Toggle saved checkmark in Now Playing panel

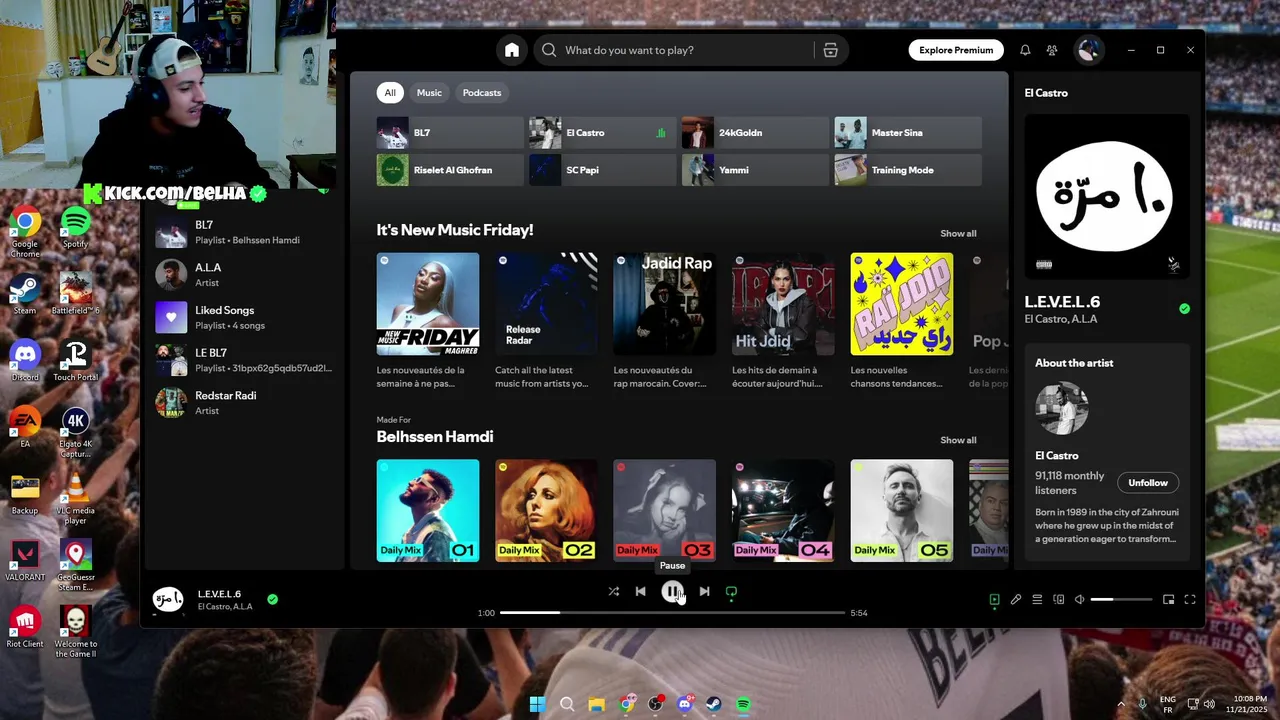click(1184, 309)
